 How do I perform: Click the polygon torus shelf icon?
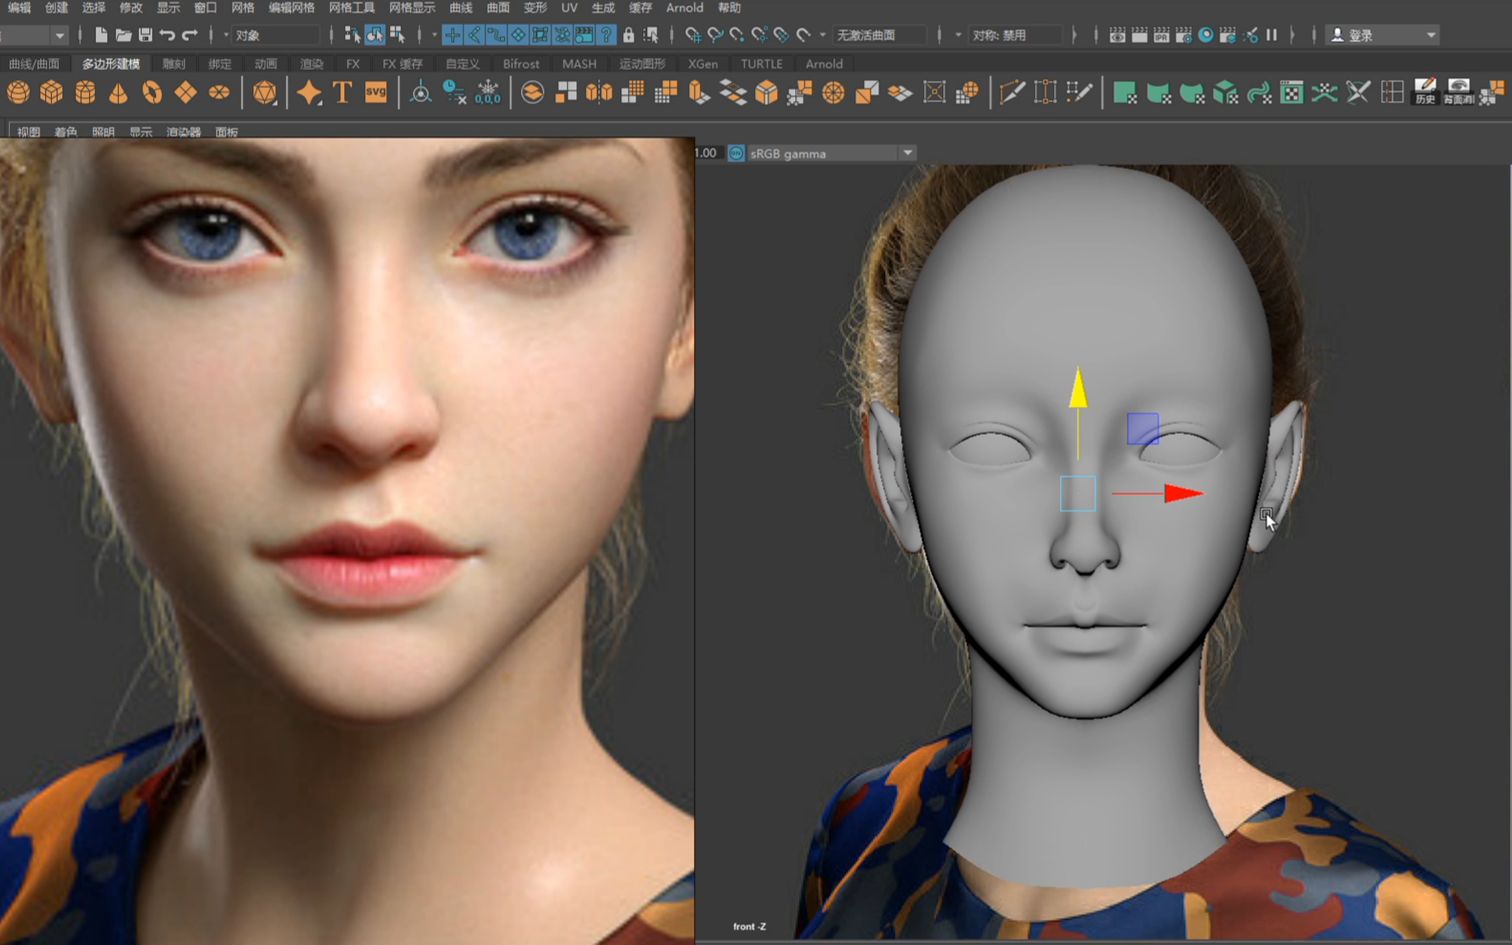click(x=152, y=93)
